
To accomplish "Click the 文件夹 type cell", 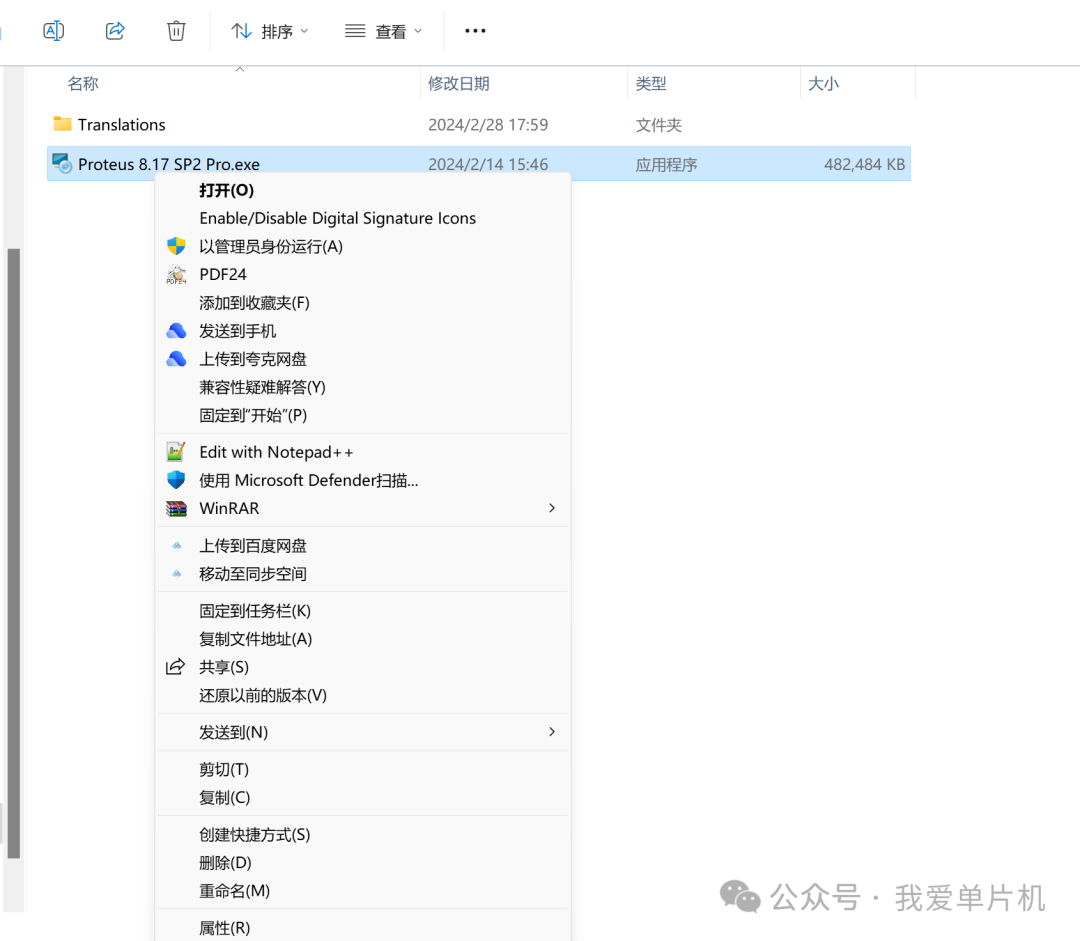I will click(x=658, y=125).
